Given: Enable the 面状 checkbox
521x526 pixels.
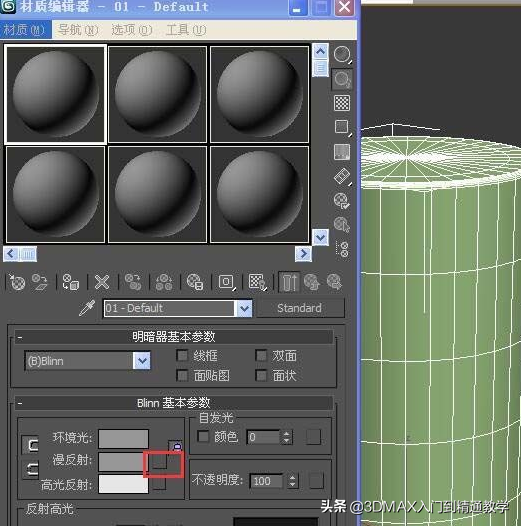Looking at the screenshot, I should tap(261, 375).
